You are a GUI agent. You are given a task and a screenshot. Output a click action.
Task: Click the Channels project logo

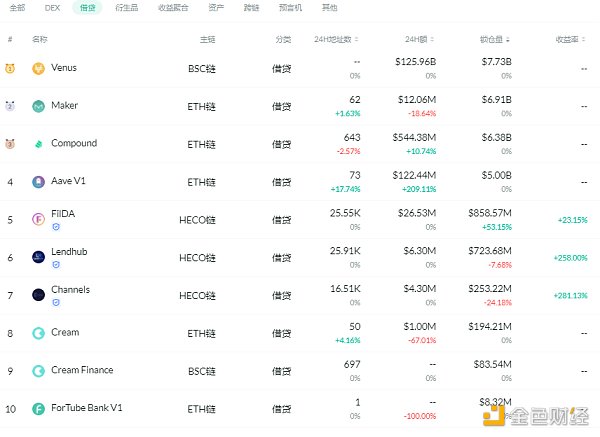(38, 295)
